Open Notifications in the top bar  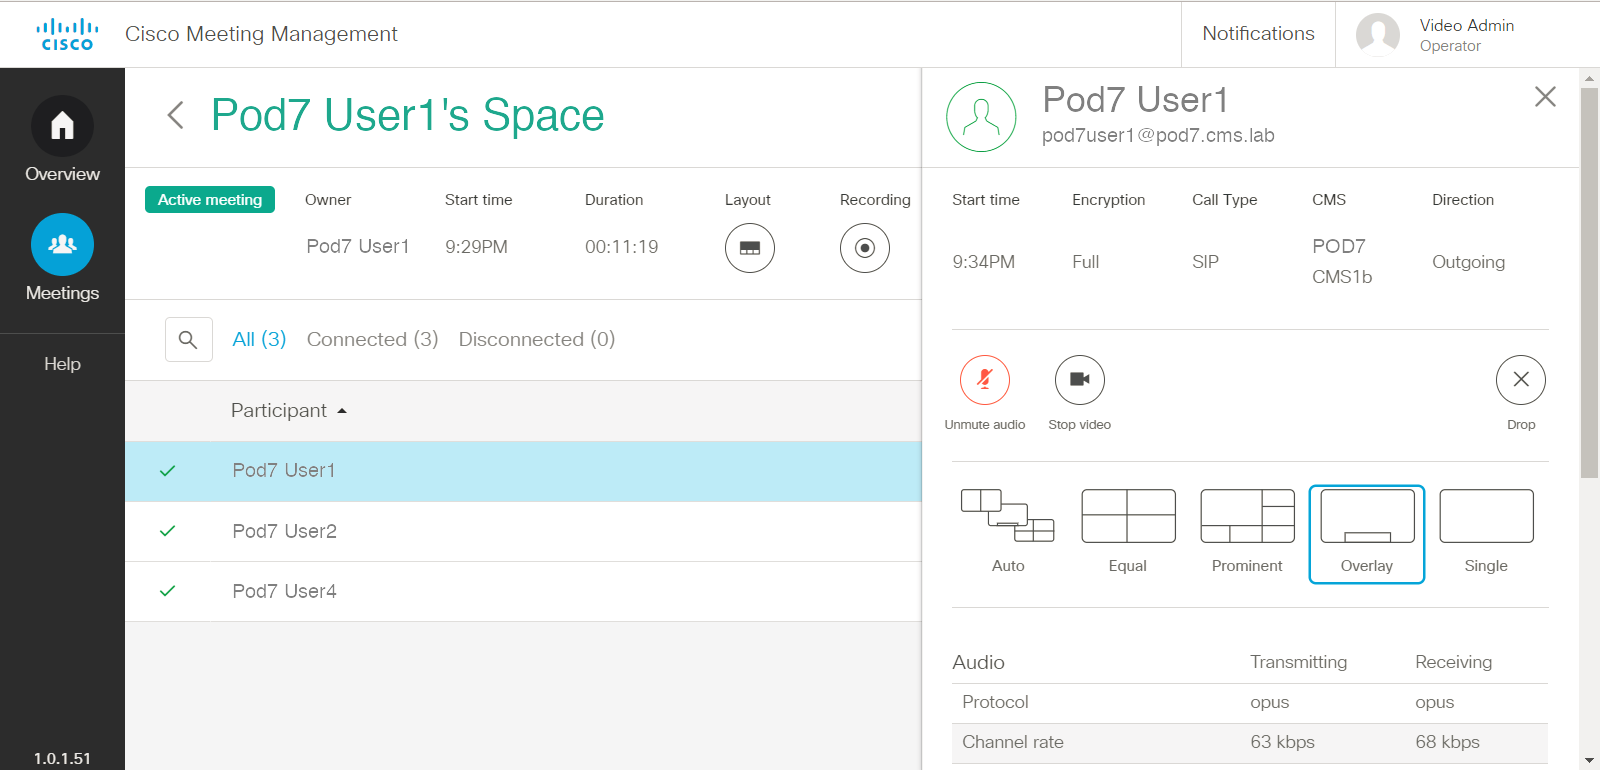(1258, 34)
